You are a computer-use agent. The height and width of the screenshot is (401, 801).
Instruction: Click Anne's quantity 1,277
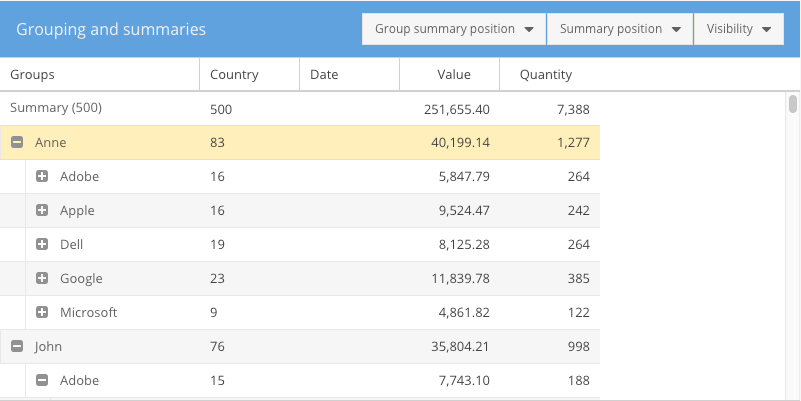pyautogui.click(x=573, y=143)
